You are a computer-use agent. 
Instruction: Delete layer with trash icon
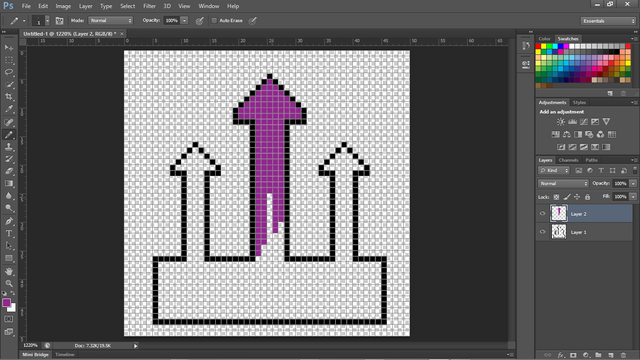tap(623, 355)
